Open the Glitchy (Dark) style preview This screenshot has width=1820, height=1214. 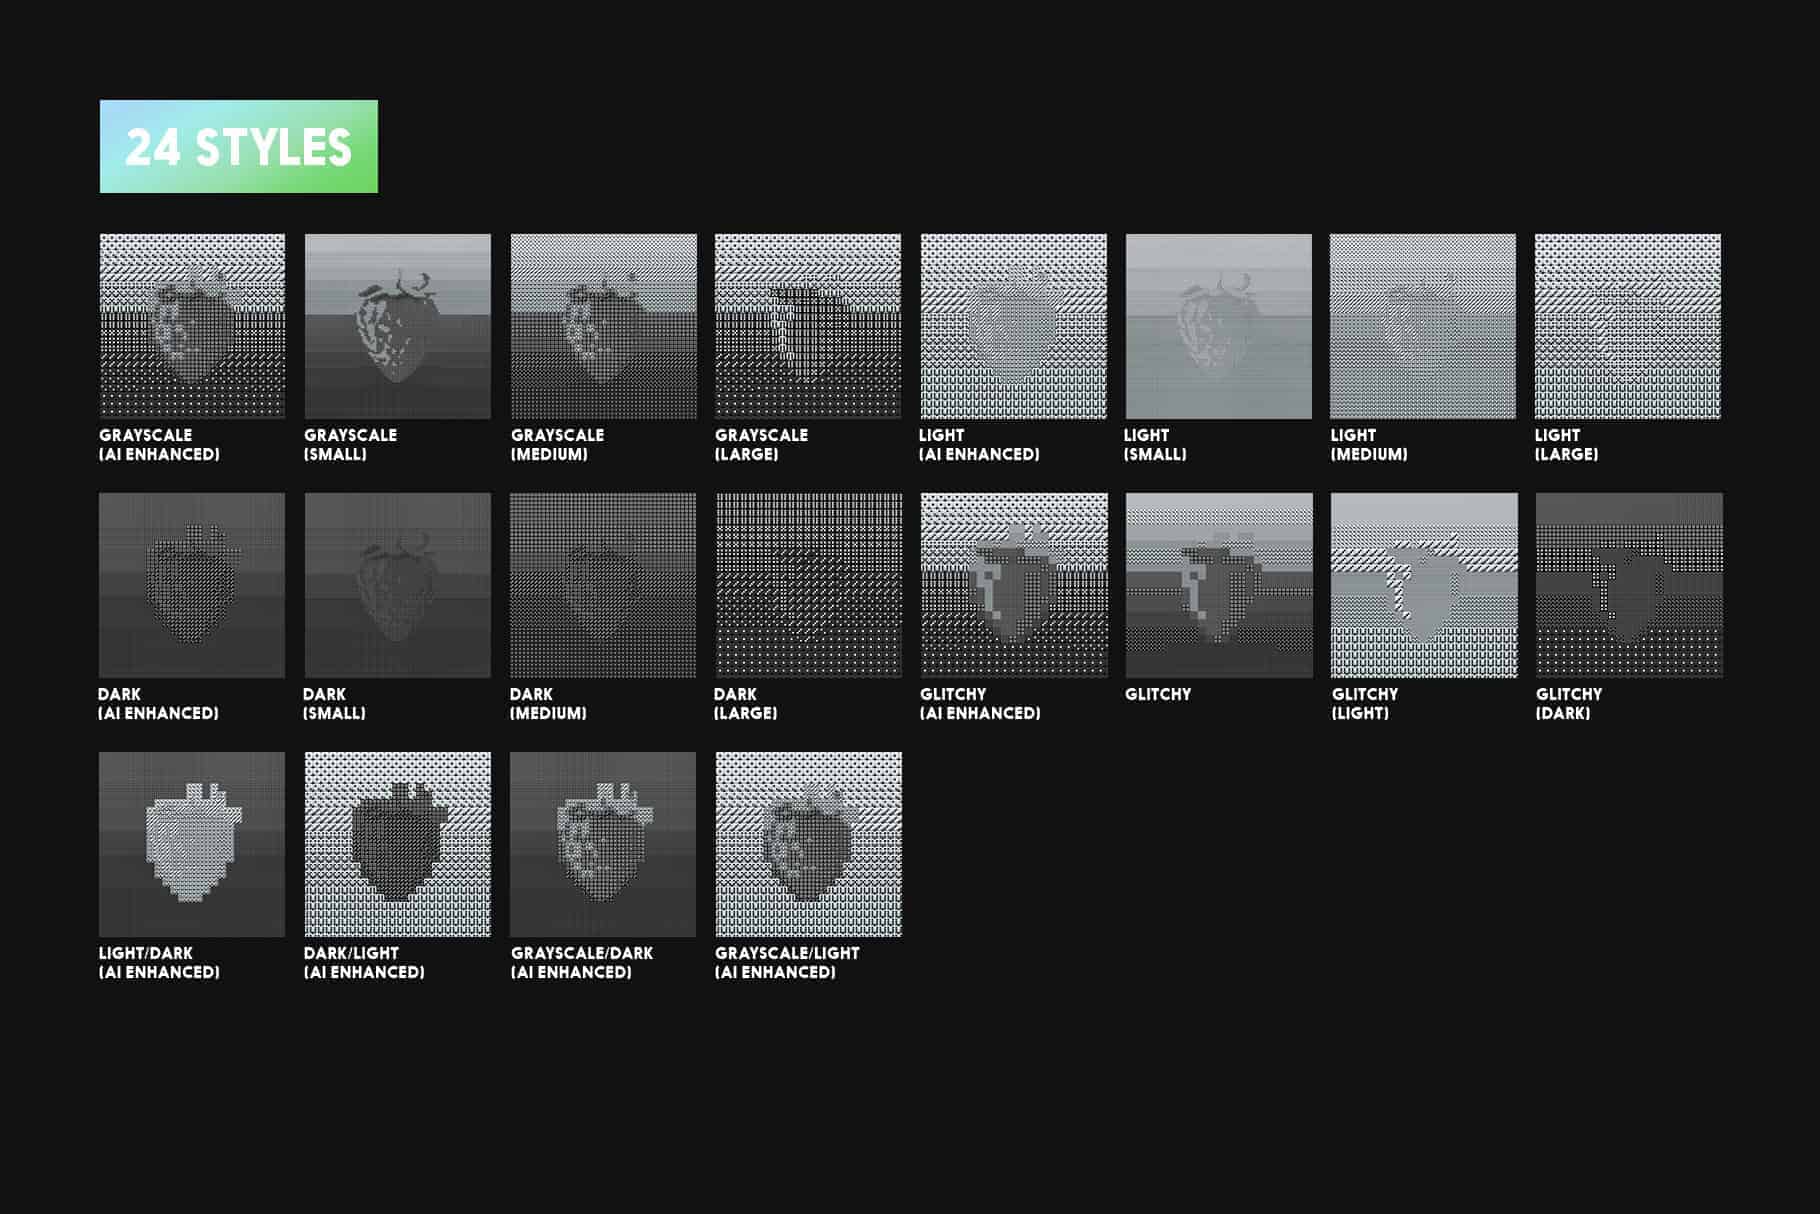1628,585
